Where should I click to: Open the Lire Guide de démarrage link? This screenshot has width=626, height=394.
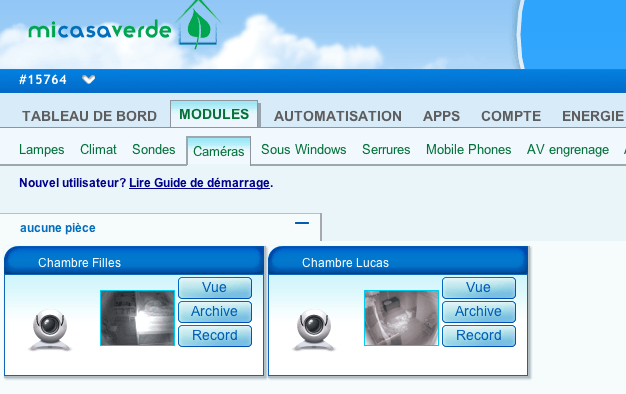point(199,183)
